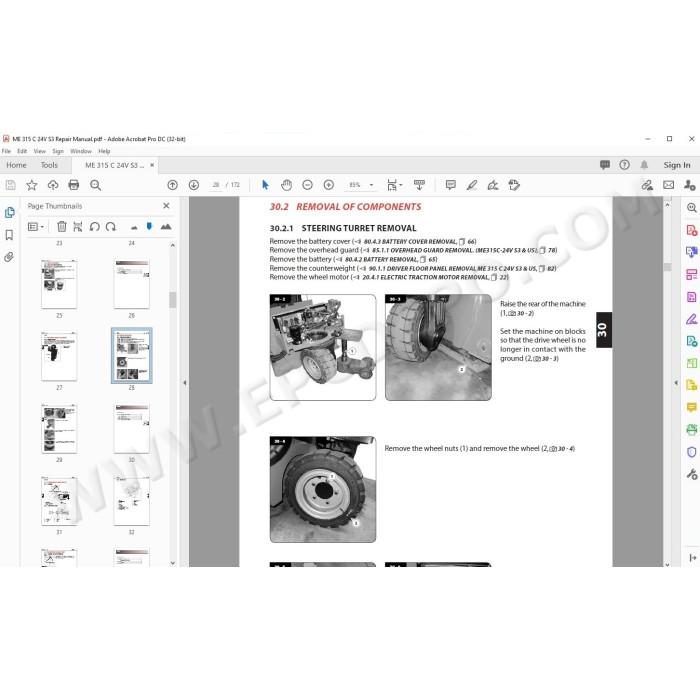
Task: Switch to the Tools tab
Action: point(49,165)
